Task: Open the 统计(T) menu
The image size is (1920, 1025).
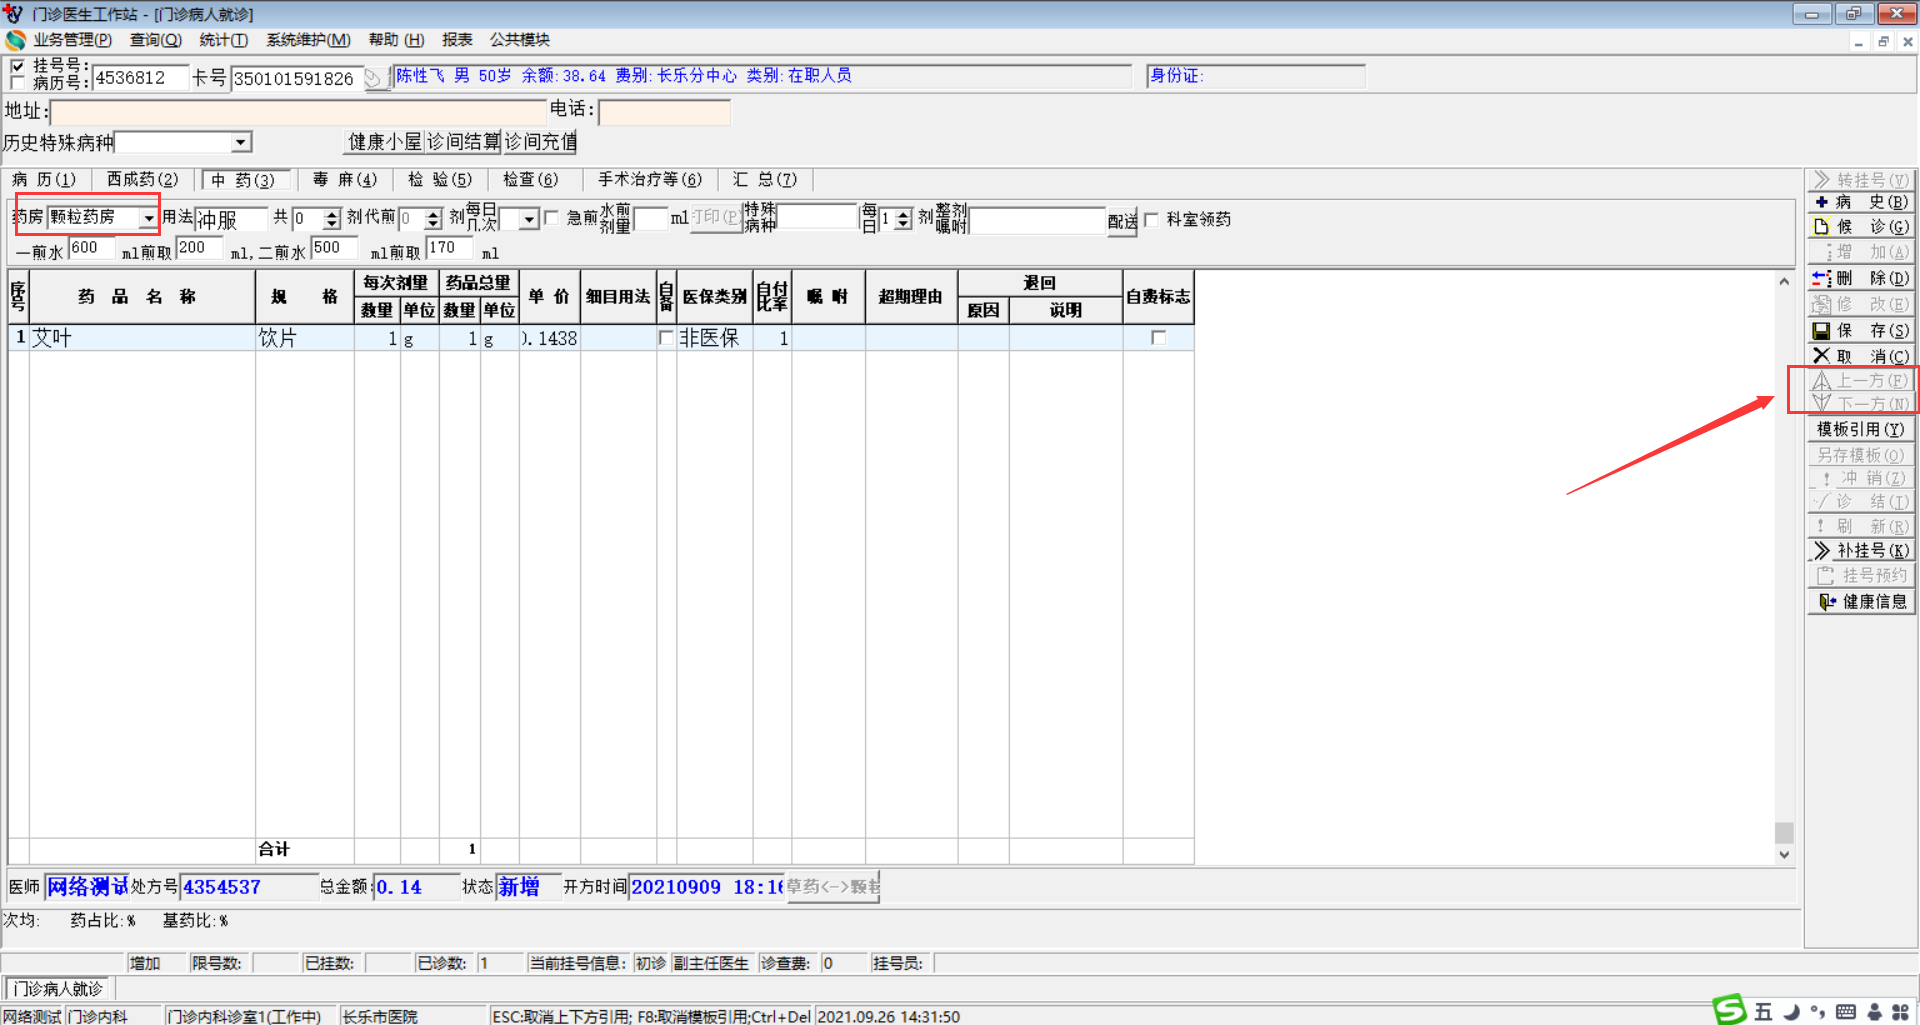Action: [x=224, y=40]
